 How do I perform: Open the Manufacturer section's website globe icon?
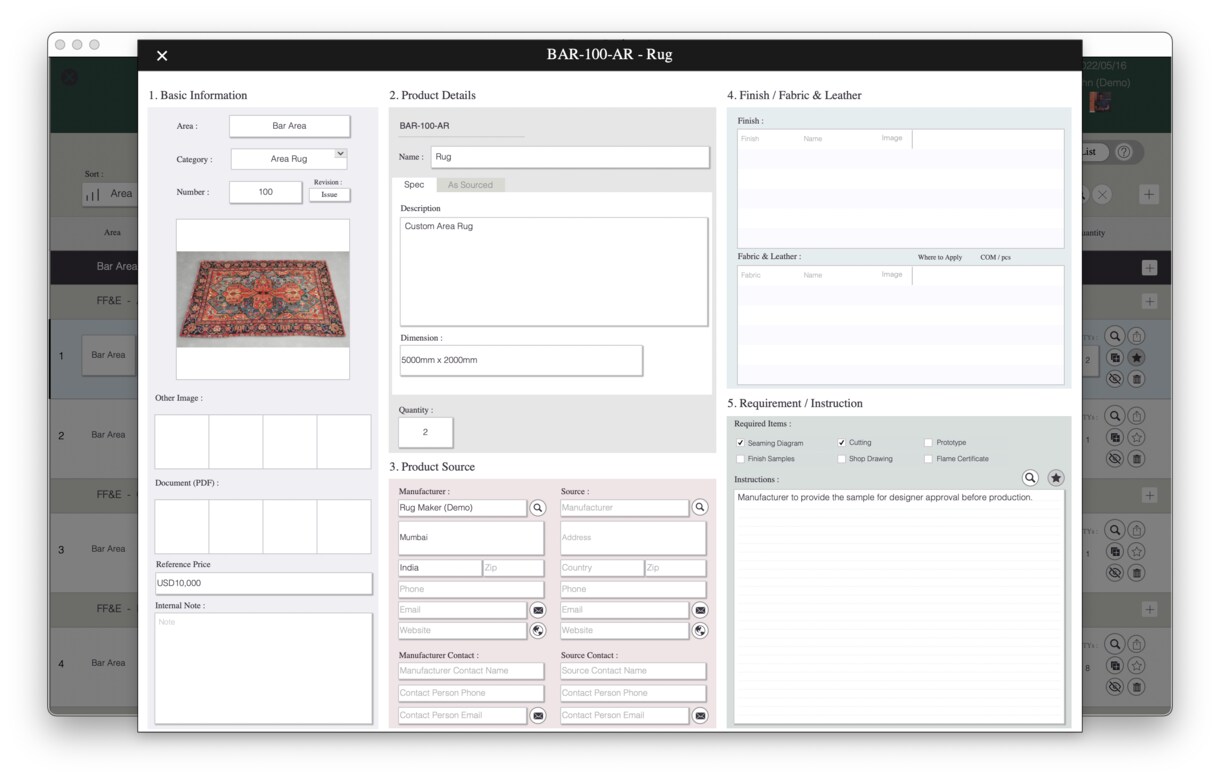tap(538, 631)
